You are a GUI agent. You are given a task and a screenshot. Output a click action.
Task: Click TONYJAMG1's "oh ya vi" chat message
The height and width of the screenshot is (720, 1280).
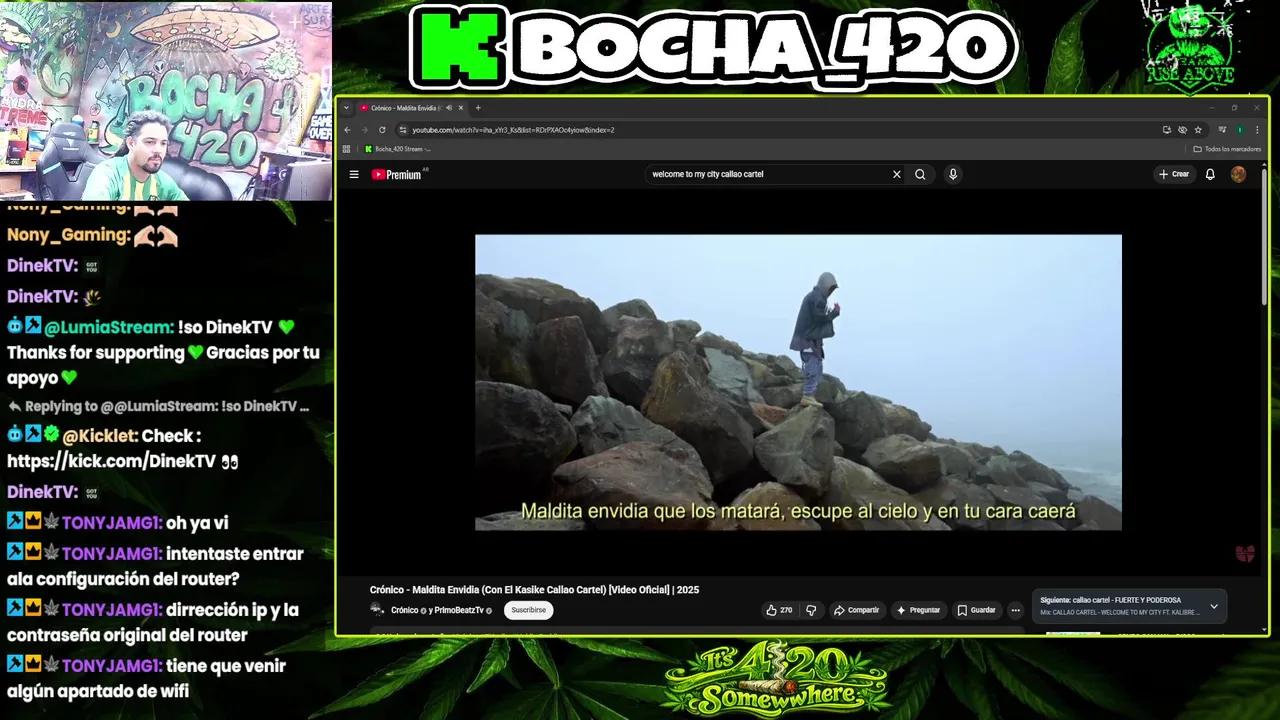pyautogui.click(x=197, y=523)
